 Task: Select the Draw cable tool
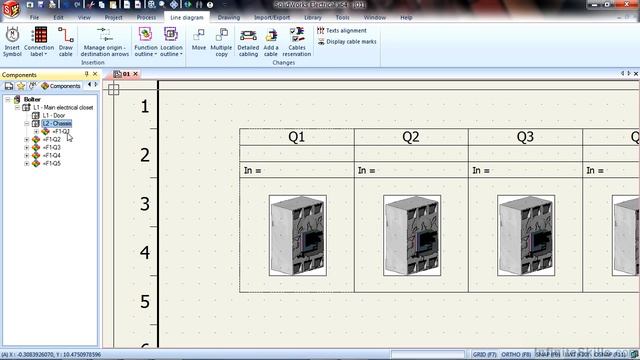pyautogui.click(x=65, y=42)
